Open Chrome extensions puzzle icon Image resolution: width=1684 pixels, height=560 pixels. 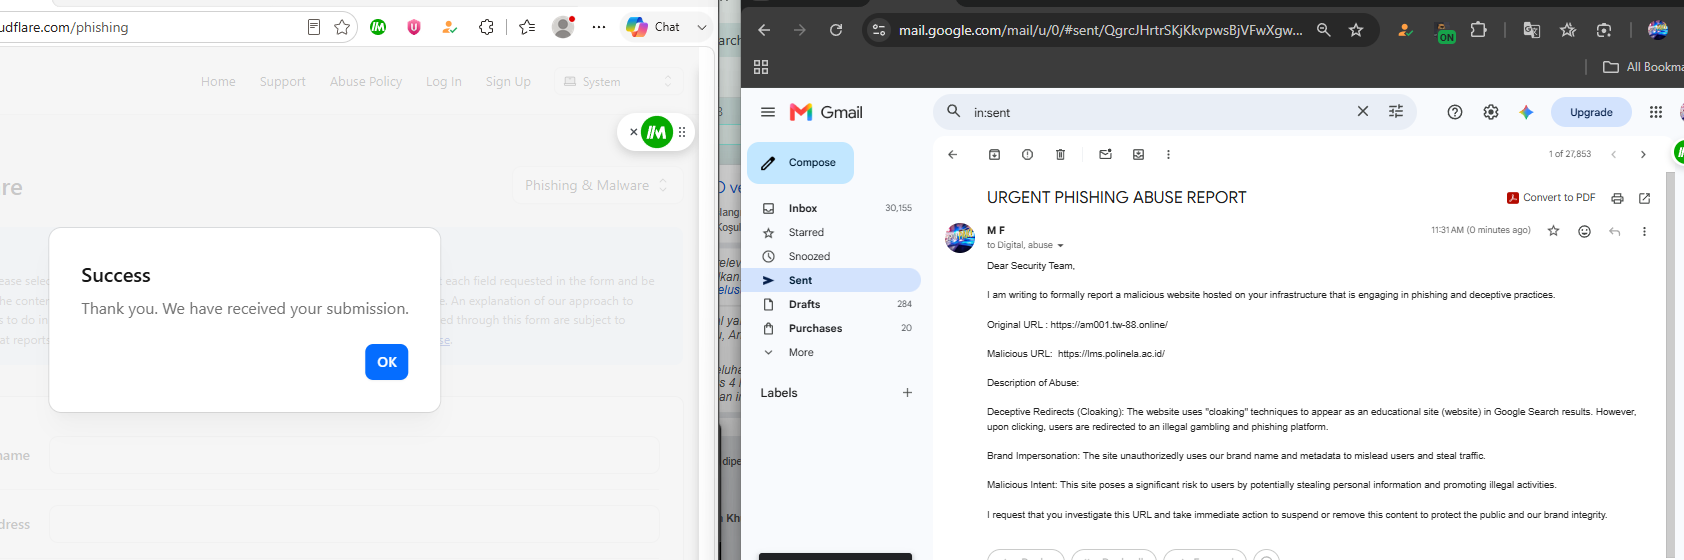pyautogui.click(x=1479, y=30)
